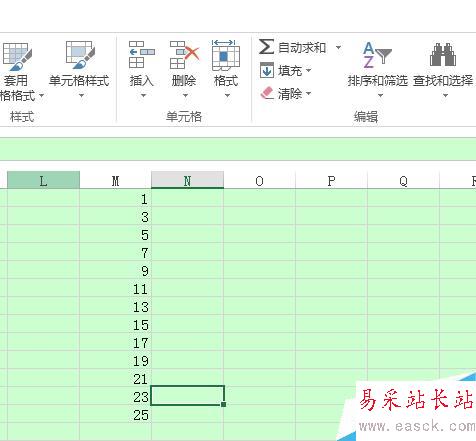Expand the 单元格样式 dropdown arrow
476x441 pixels.
(81, 96)
